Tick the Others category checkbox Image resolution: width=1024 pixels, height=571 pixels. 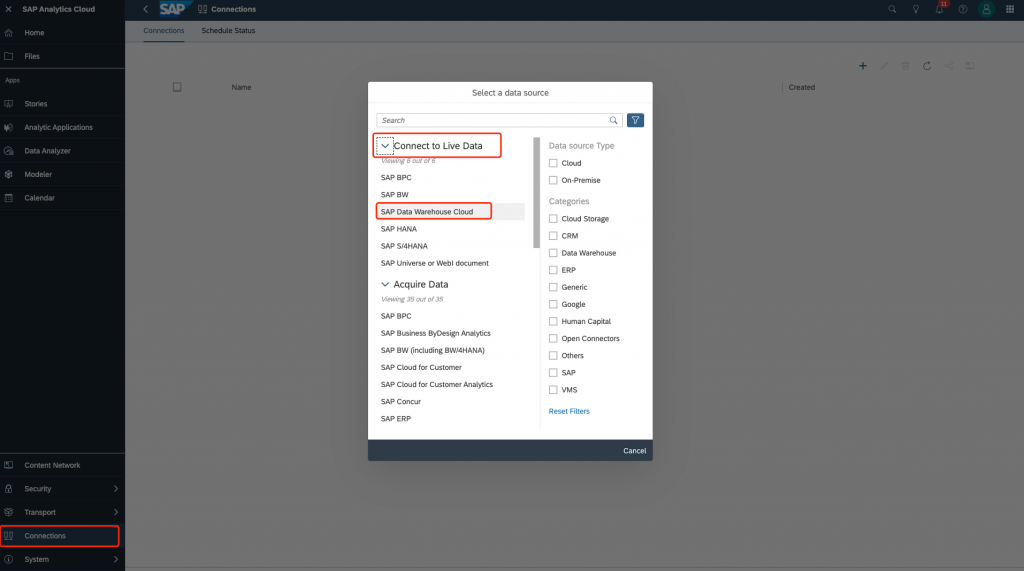point(553,355)
